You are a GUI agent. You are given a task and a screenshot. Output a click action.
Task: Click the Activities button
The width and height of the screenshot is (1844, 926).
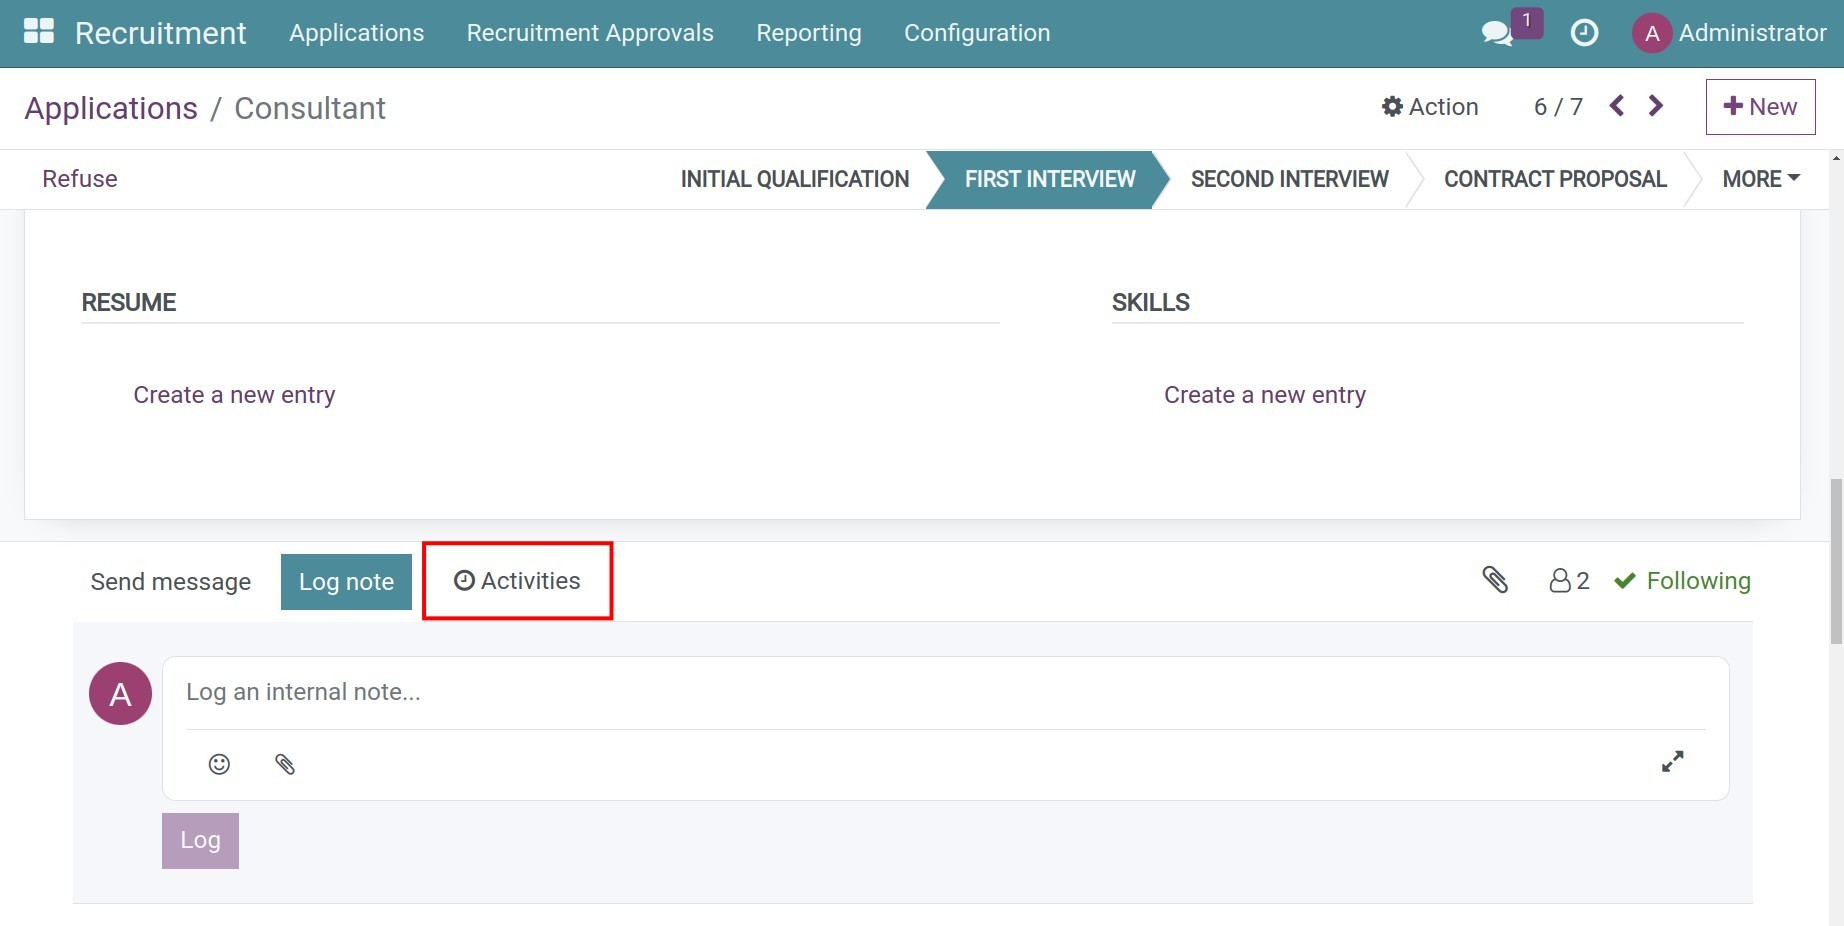517,581
